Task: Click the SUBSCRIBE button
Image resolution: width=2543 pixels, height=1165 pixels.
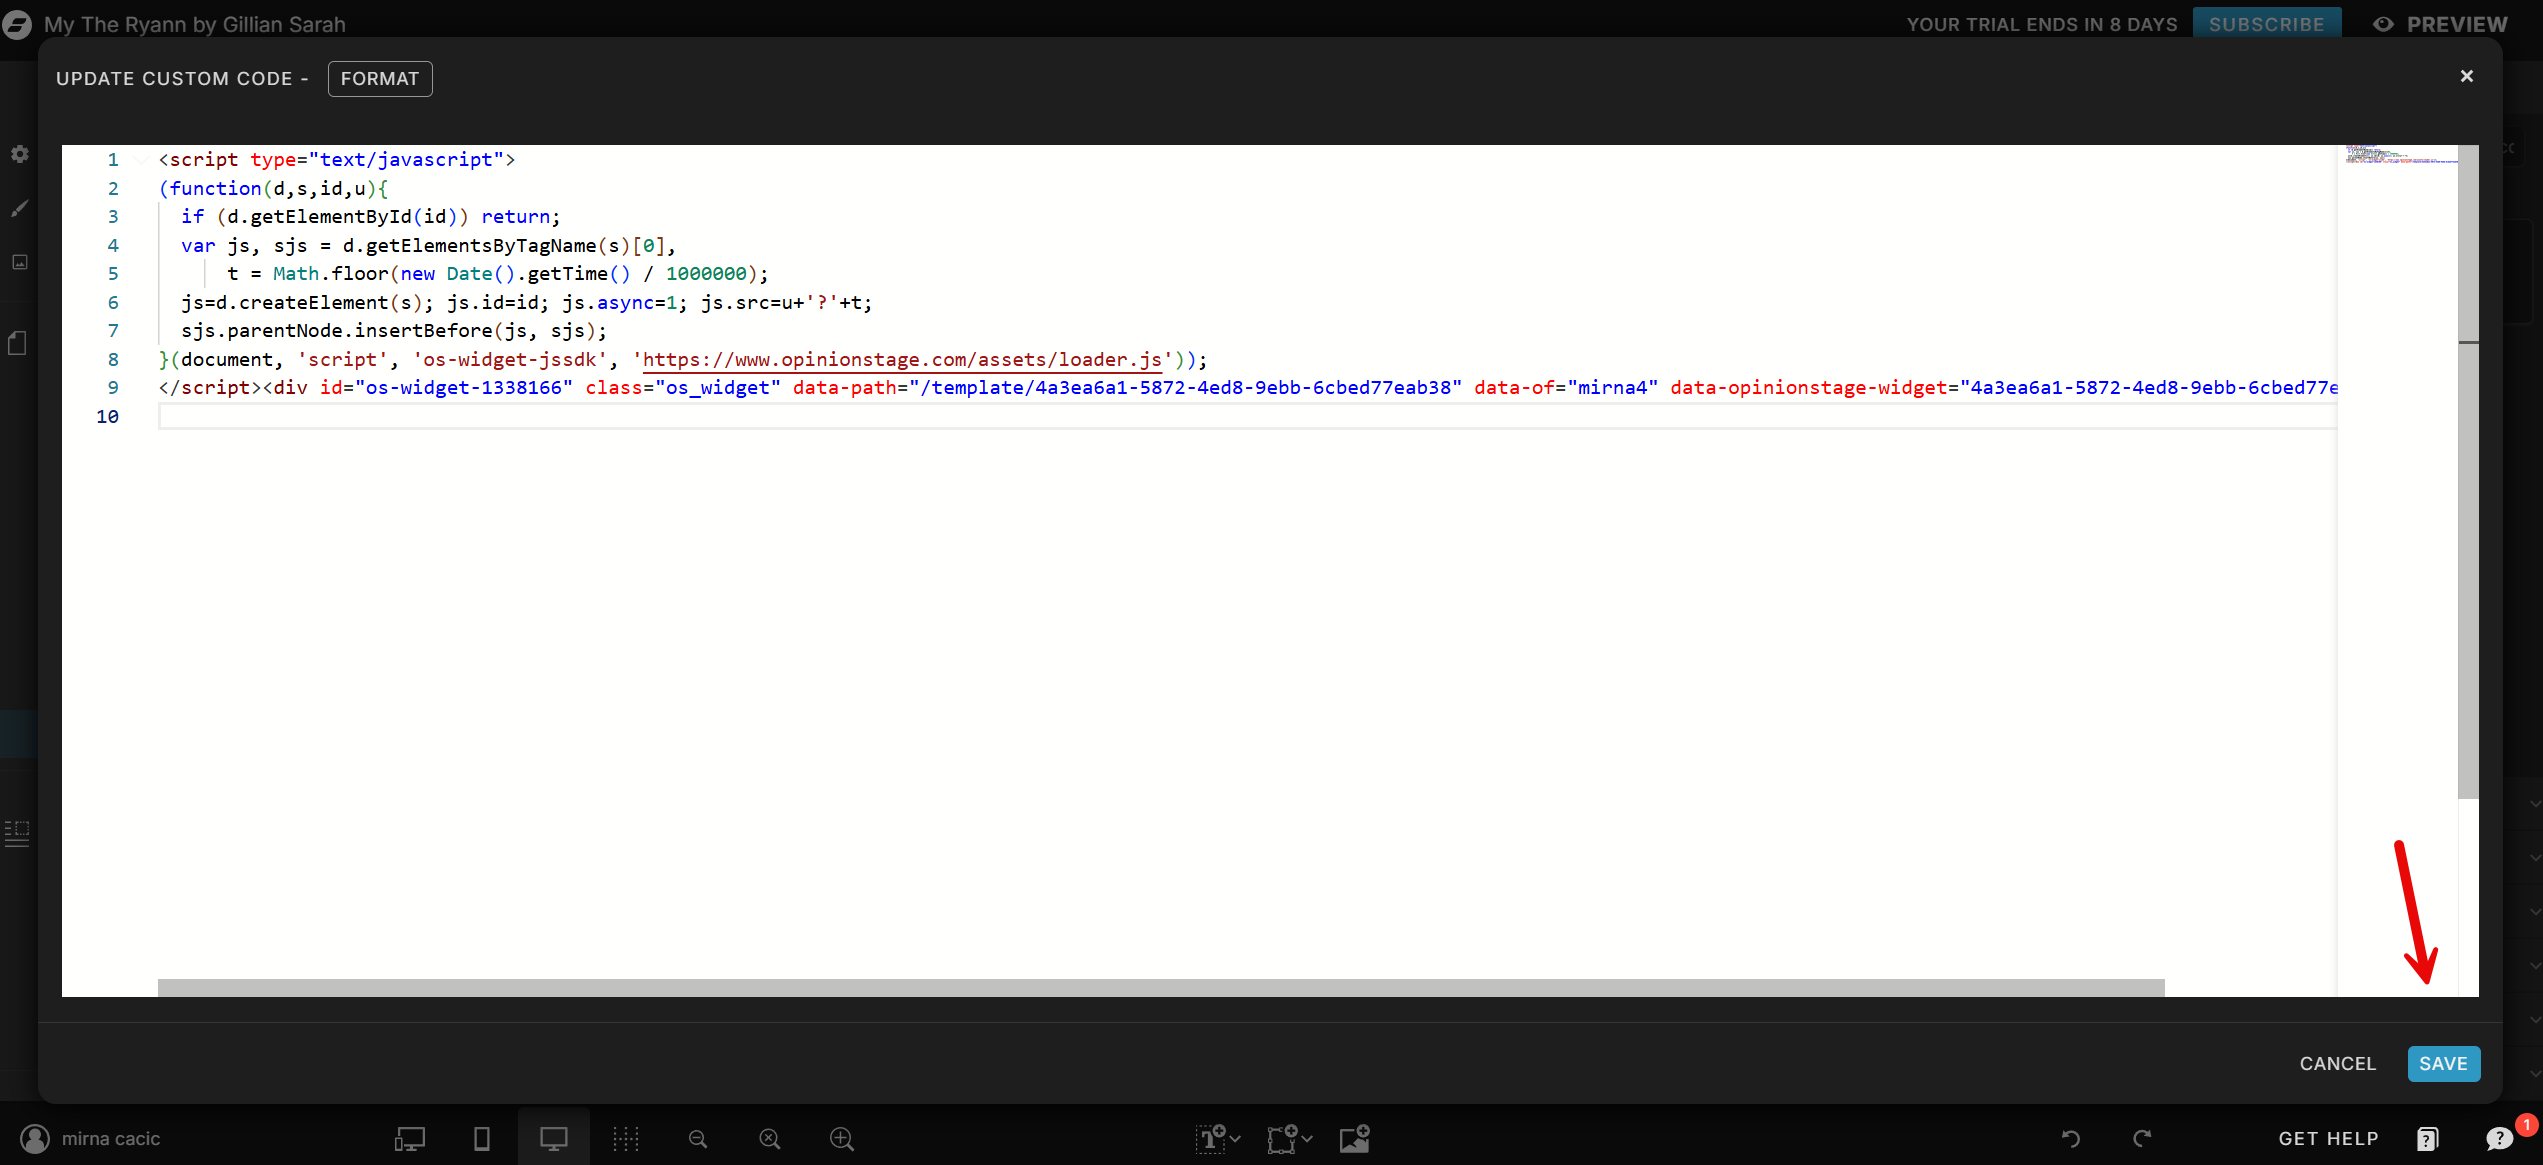Action: pos(2266,24)
